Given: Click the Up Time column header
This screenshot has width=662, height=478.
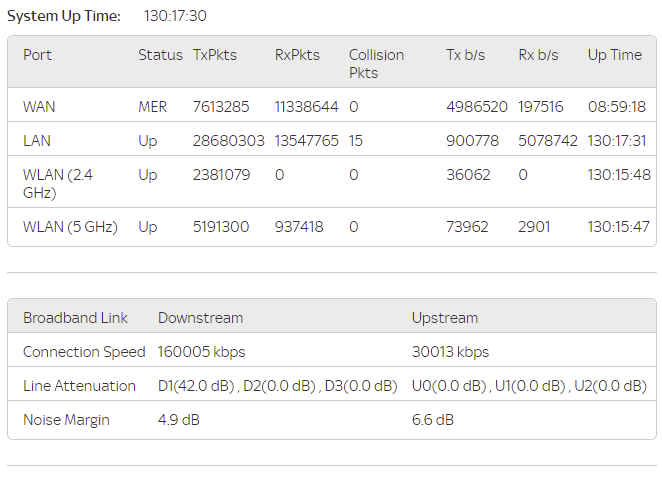Looking at the screenshot, I should tap(615, 55).
